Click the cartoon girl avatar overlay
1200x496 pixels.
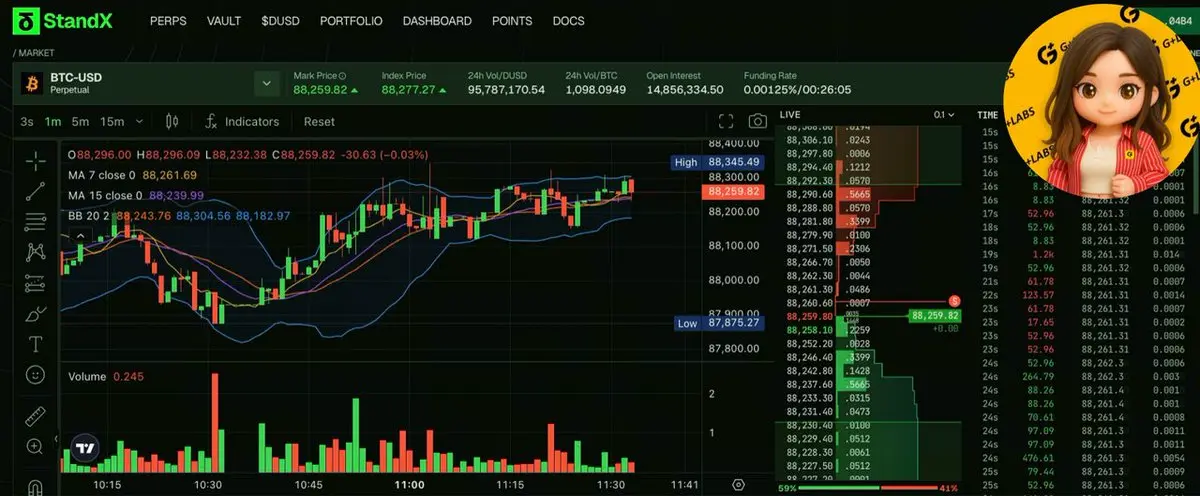coord(1099,102)
